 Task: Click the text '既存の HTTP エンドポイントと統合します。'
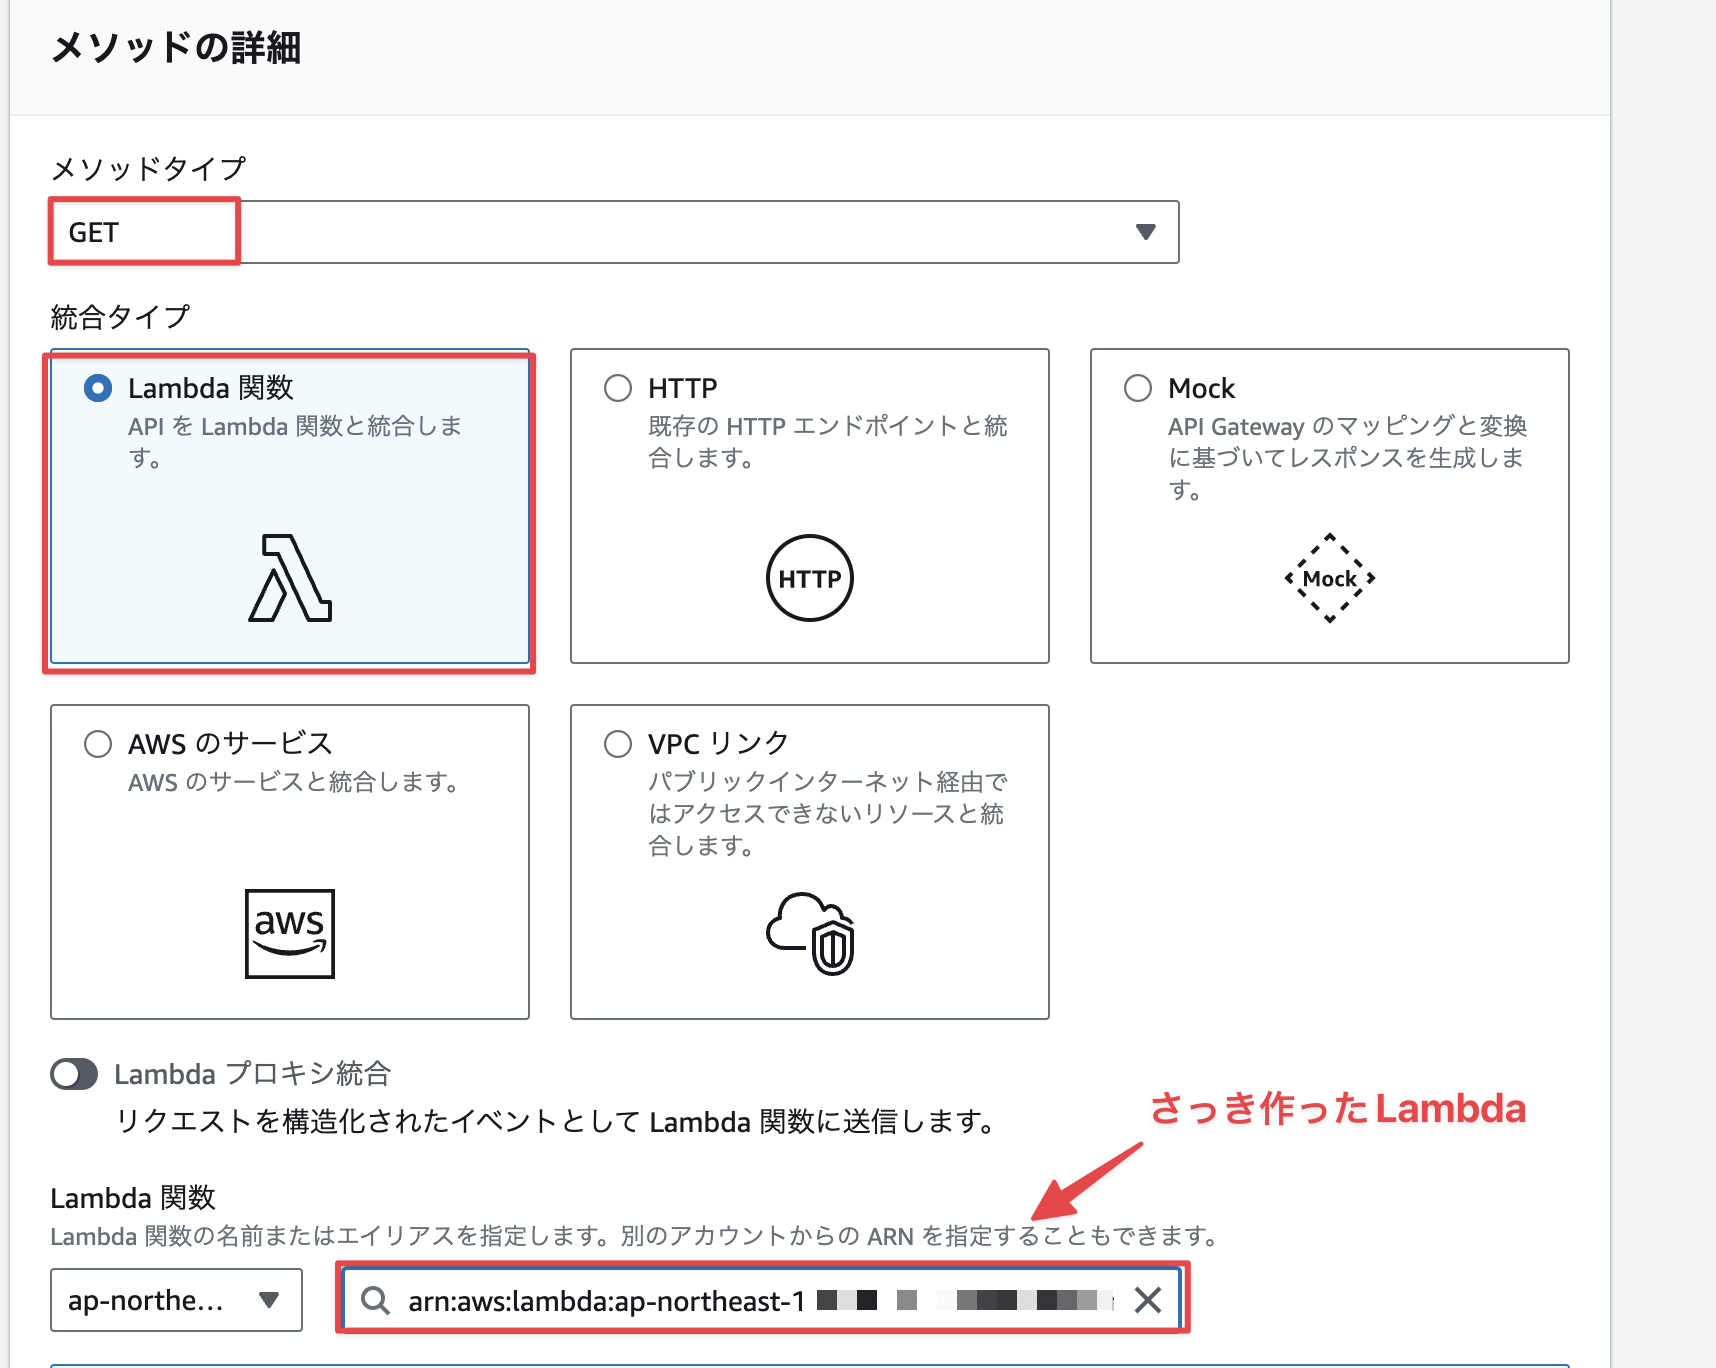[828, 442]
